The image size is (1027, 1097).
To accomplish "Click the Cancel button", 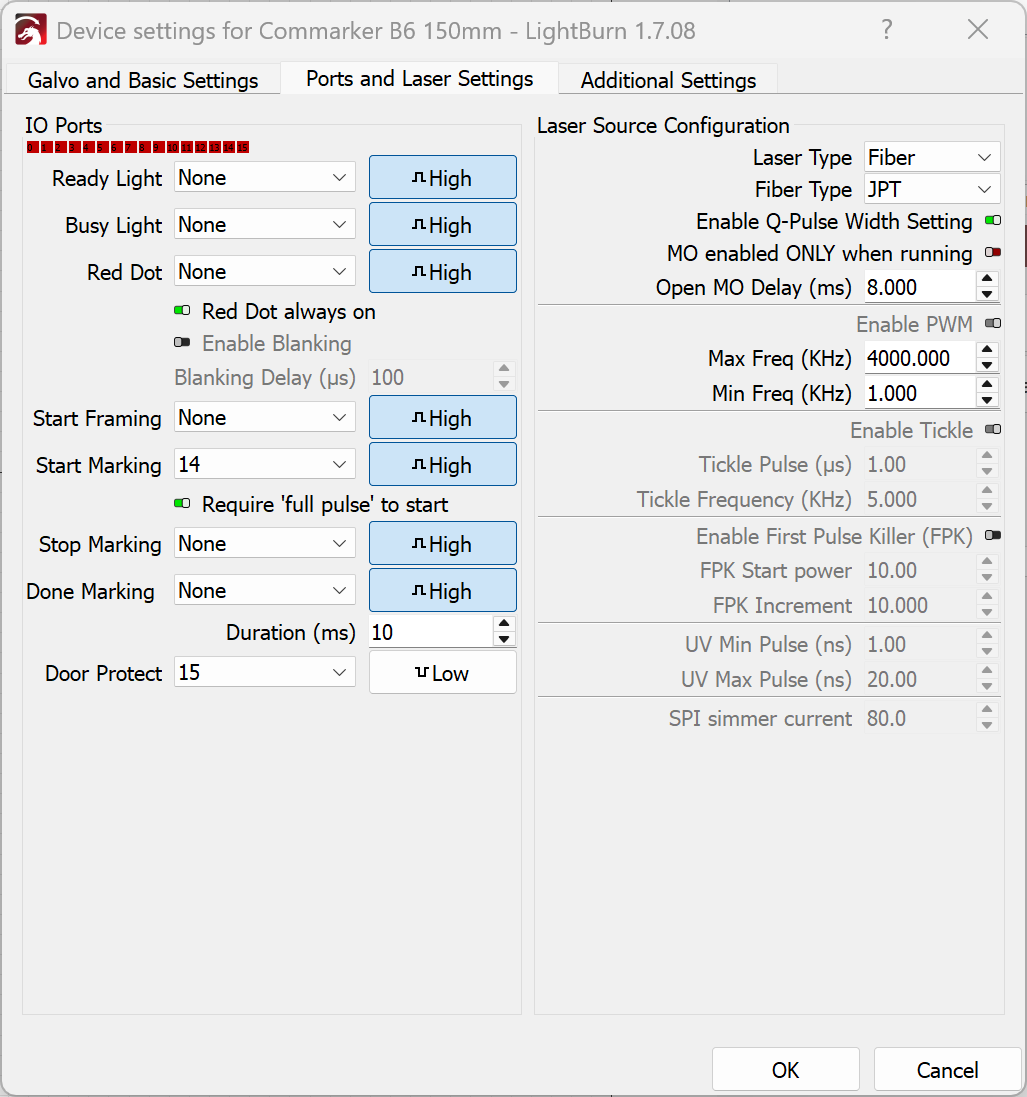I will coord(947,1070).
